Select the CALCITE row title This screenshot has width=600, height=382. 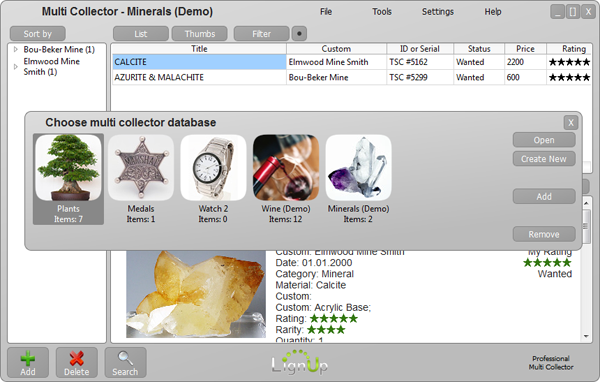click(199, 62)
